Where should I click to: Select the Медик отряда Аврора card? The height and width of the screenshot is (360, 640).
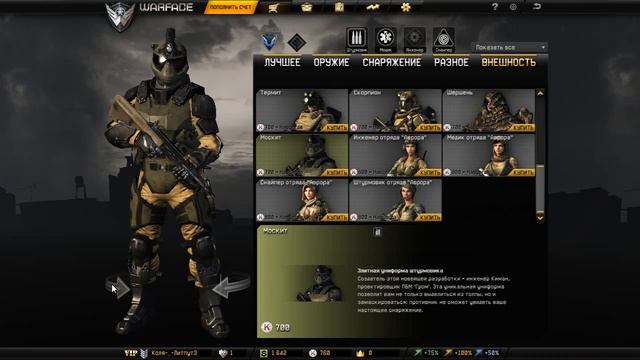(489, 155)
